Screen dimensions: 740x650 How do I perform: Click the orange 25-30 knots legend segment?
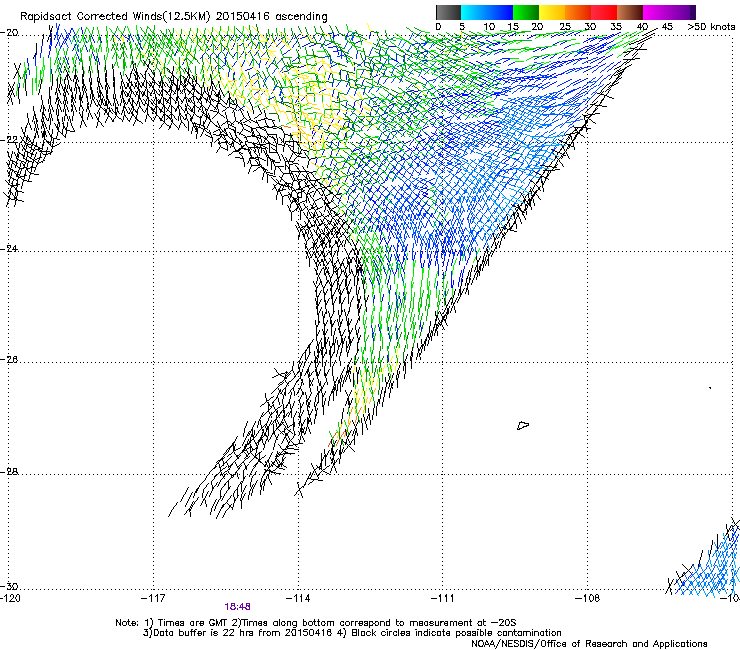pyautogui.click(x=578, y=12)
